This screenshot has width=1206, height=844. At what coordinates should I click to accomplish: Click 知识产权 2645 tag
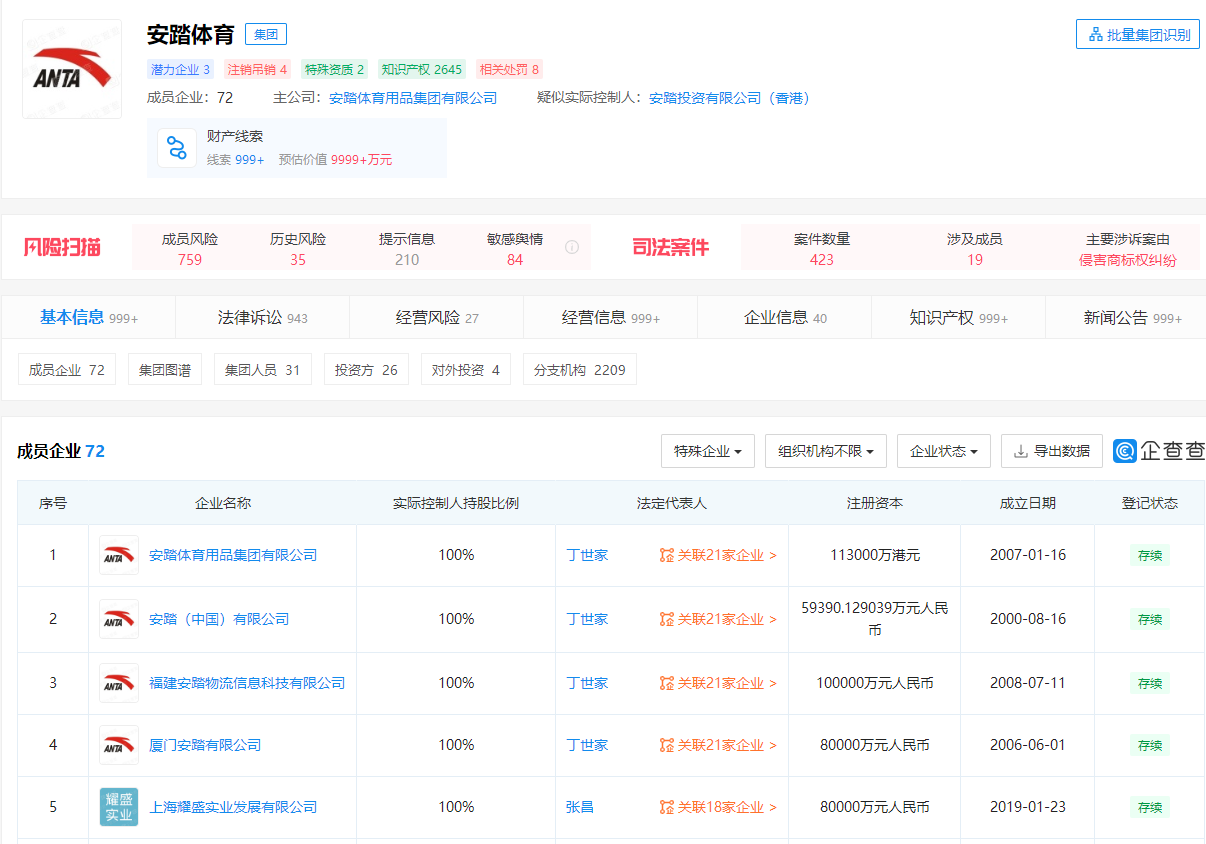point(422,69)
